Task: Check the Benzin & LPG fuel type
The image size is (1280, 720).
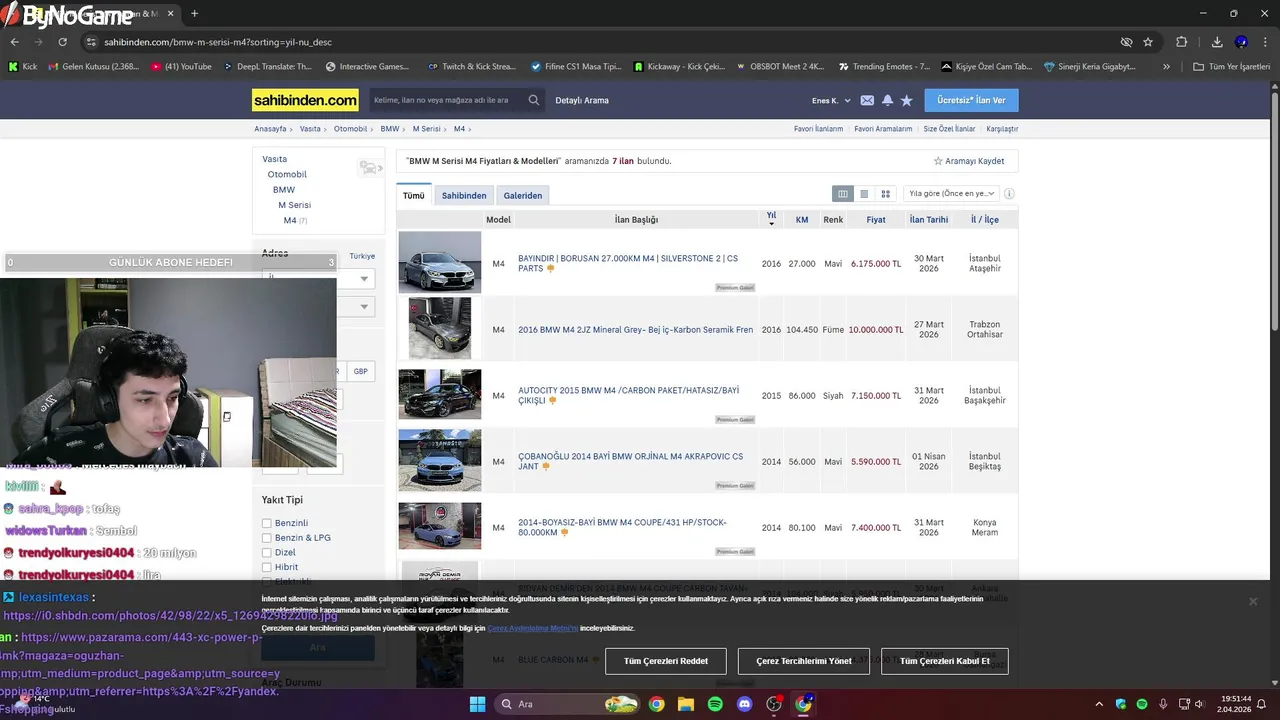Action: (267, 538)
